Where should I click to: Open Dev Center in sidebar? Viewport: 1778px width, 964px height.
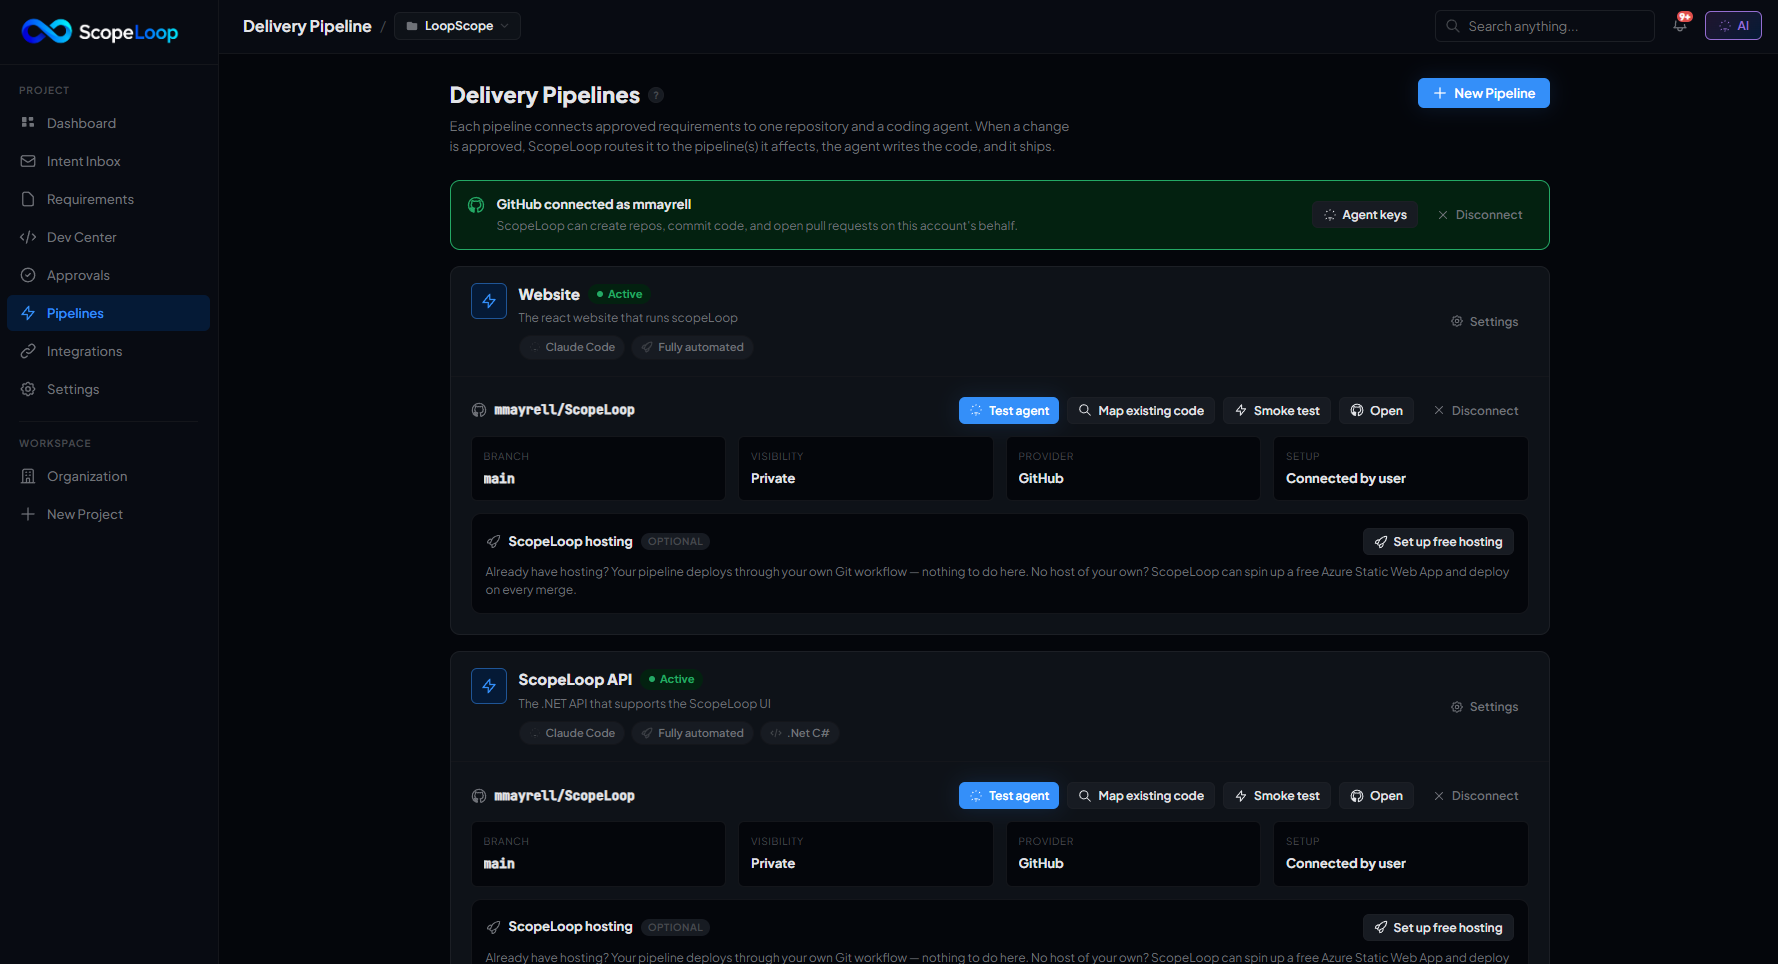coord(108,237)
